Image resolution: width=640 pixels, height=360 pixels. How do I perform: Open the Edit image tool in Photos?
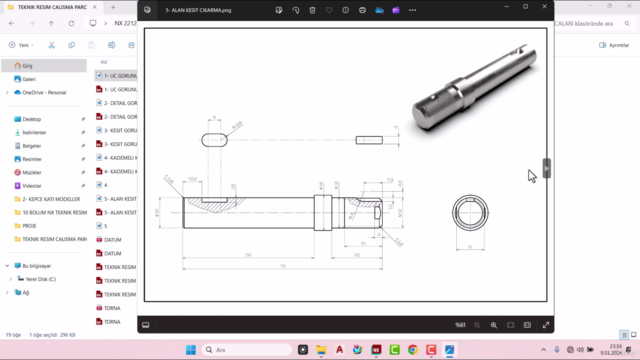(x=279, y=10)
